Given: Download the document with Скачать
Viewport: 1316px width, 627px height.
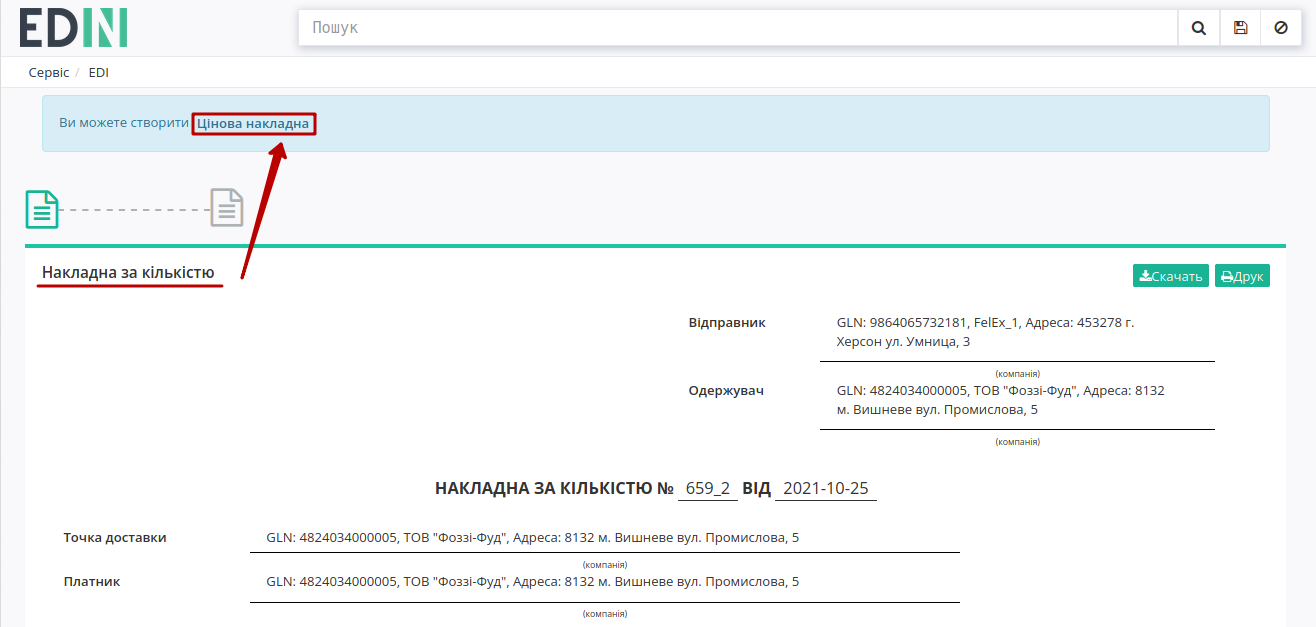Looking at the screenshot, I should coord(1171,276).
